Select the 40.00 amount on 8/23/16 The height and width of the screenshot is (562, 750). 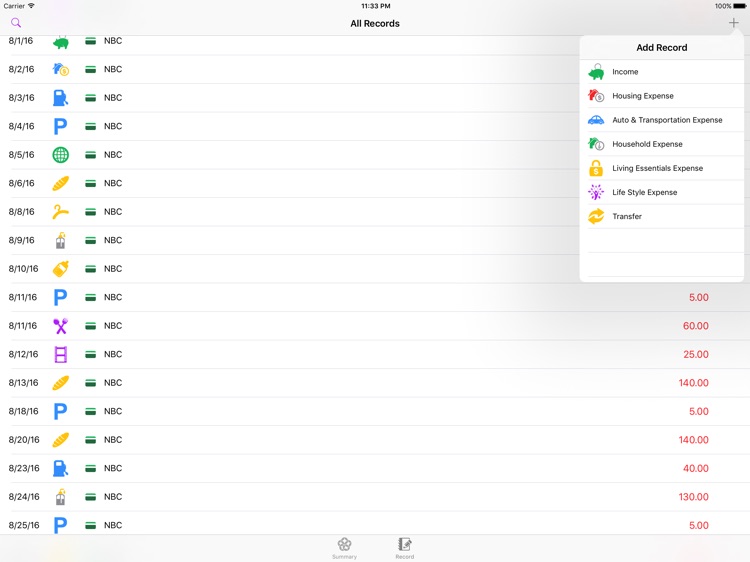pyautogui.click(x=695, y=468)
